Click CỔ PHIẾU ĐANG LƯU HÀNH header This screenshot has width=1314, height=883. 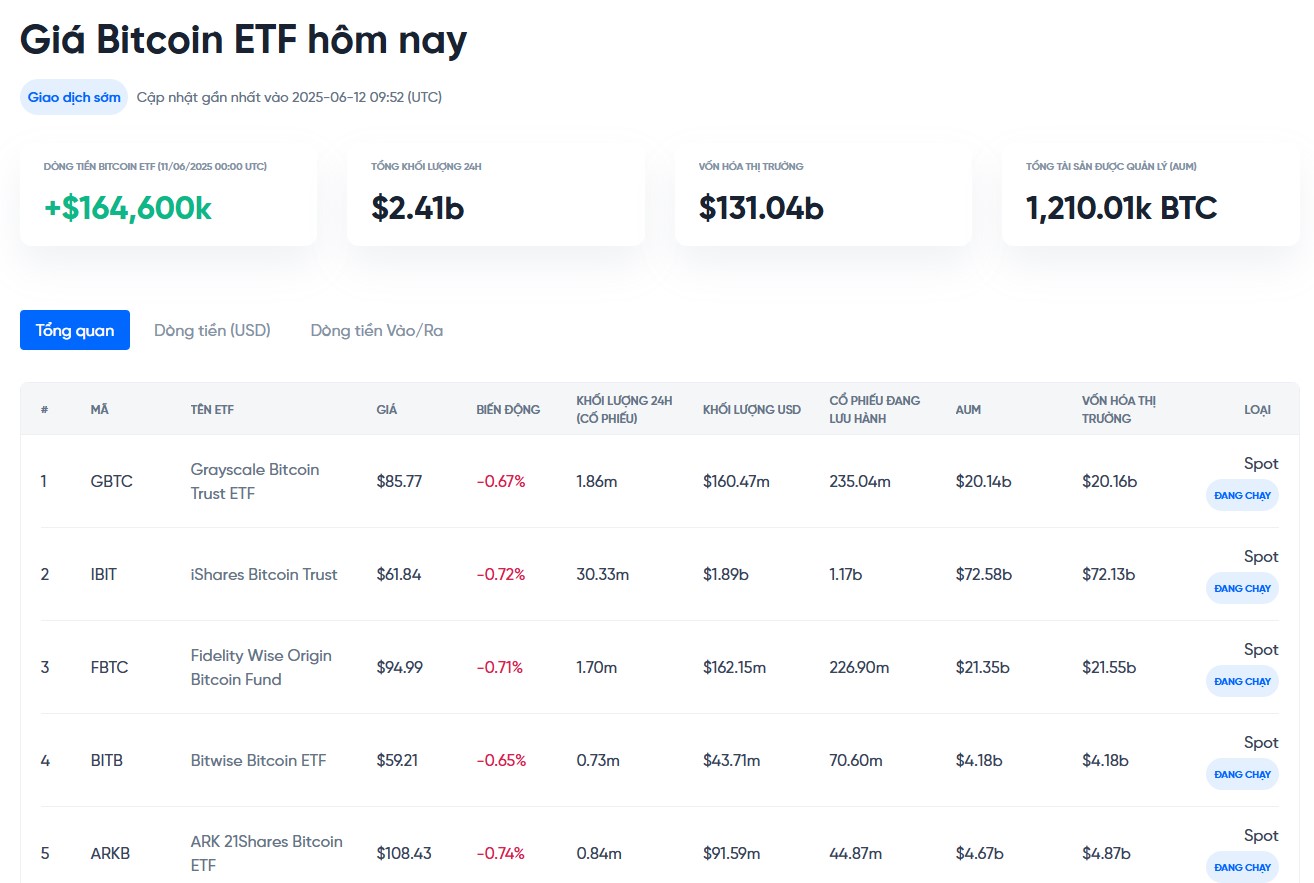874,409
